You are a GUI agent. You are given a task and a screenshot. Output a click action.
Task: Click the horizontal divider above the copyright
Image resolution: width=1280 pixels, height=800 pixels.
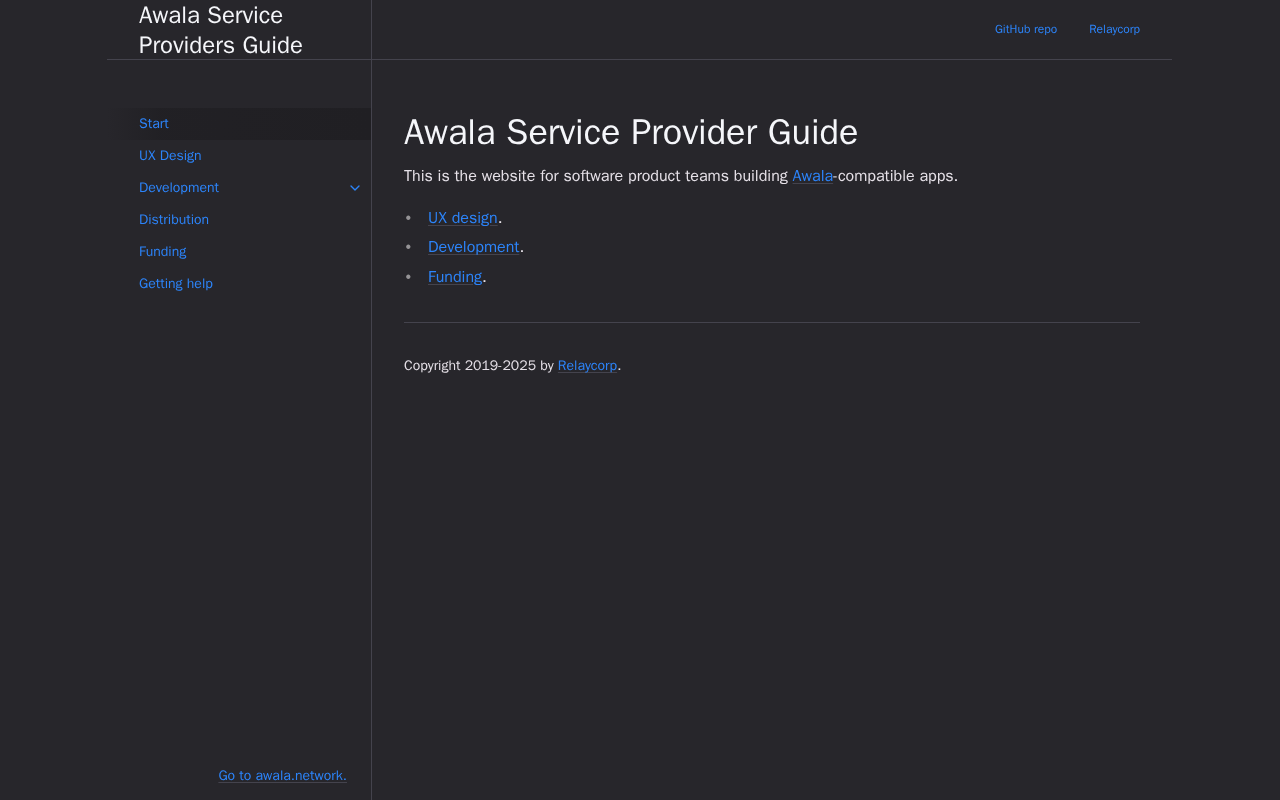tap(771, 322)
